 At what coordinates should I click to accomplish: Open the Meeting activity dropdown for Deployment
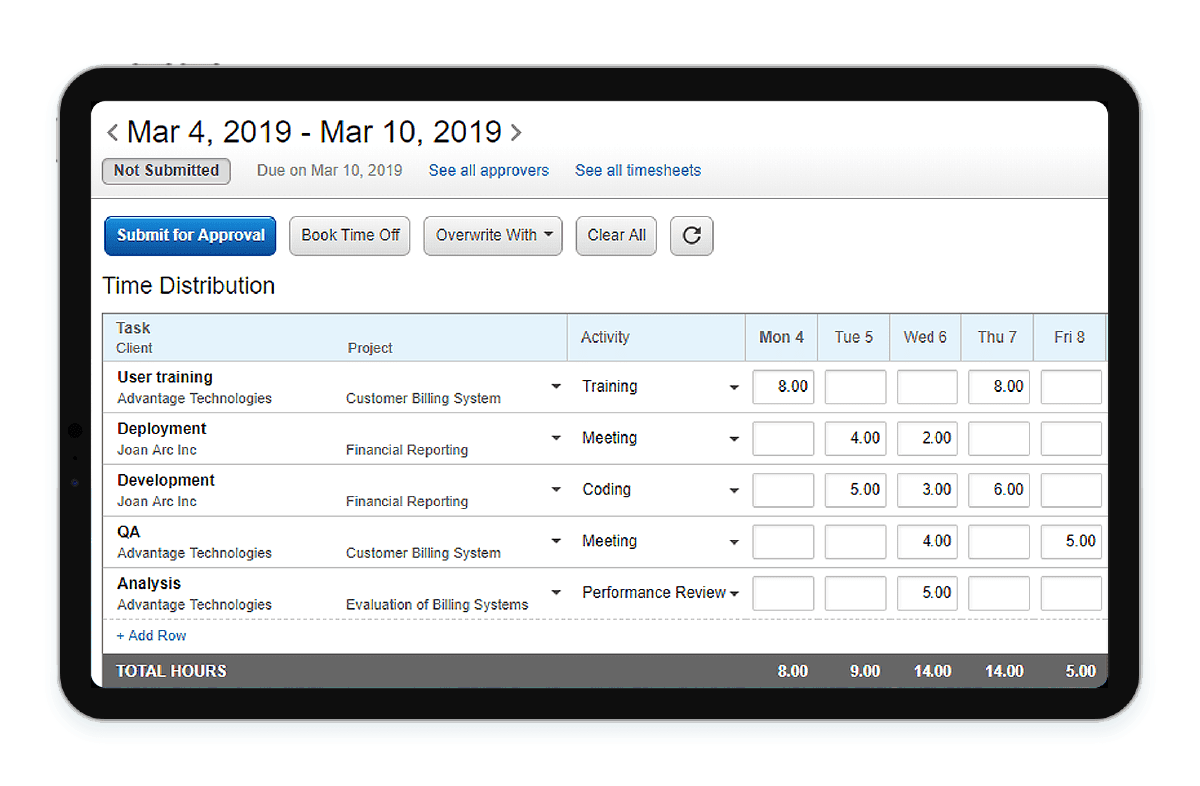tap(733, 438)
